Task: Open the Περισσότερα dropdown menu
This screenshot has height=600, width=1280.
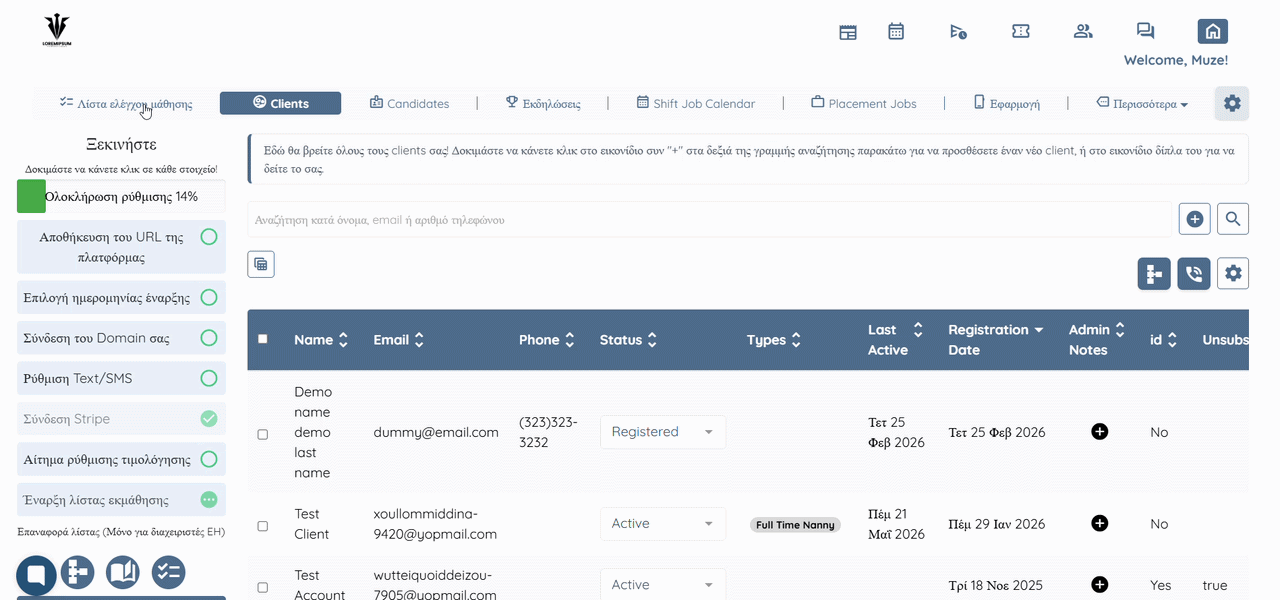Action: pyautogui.click(x=1142, y=103)
